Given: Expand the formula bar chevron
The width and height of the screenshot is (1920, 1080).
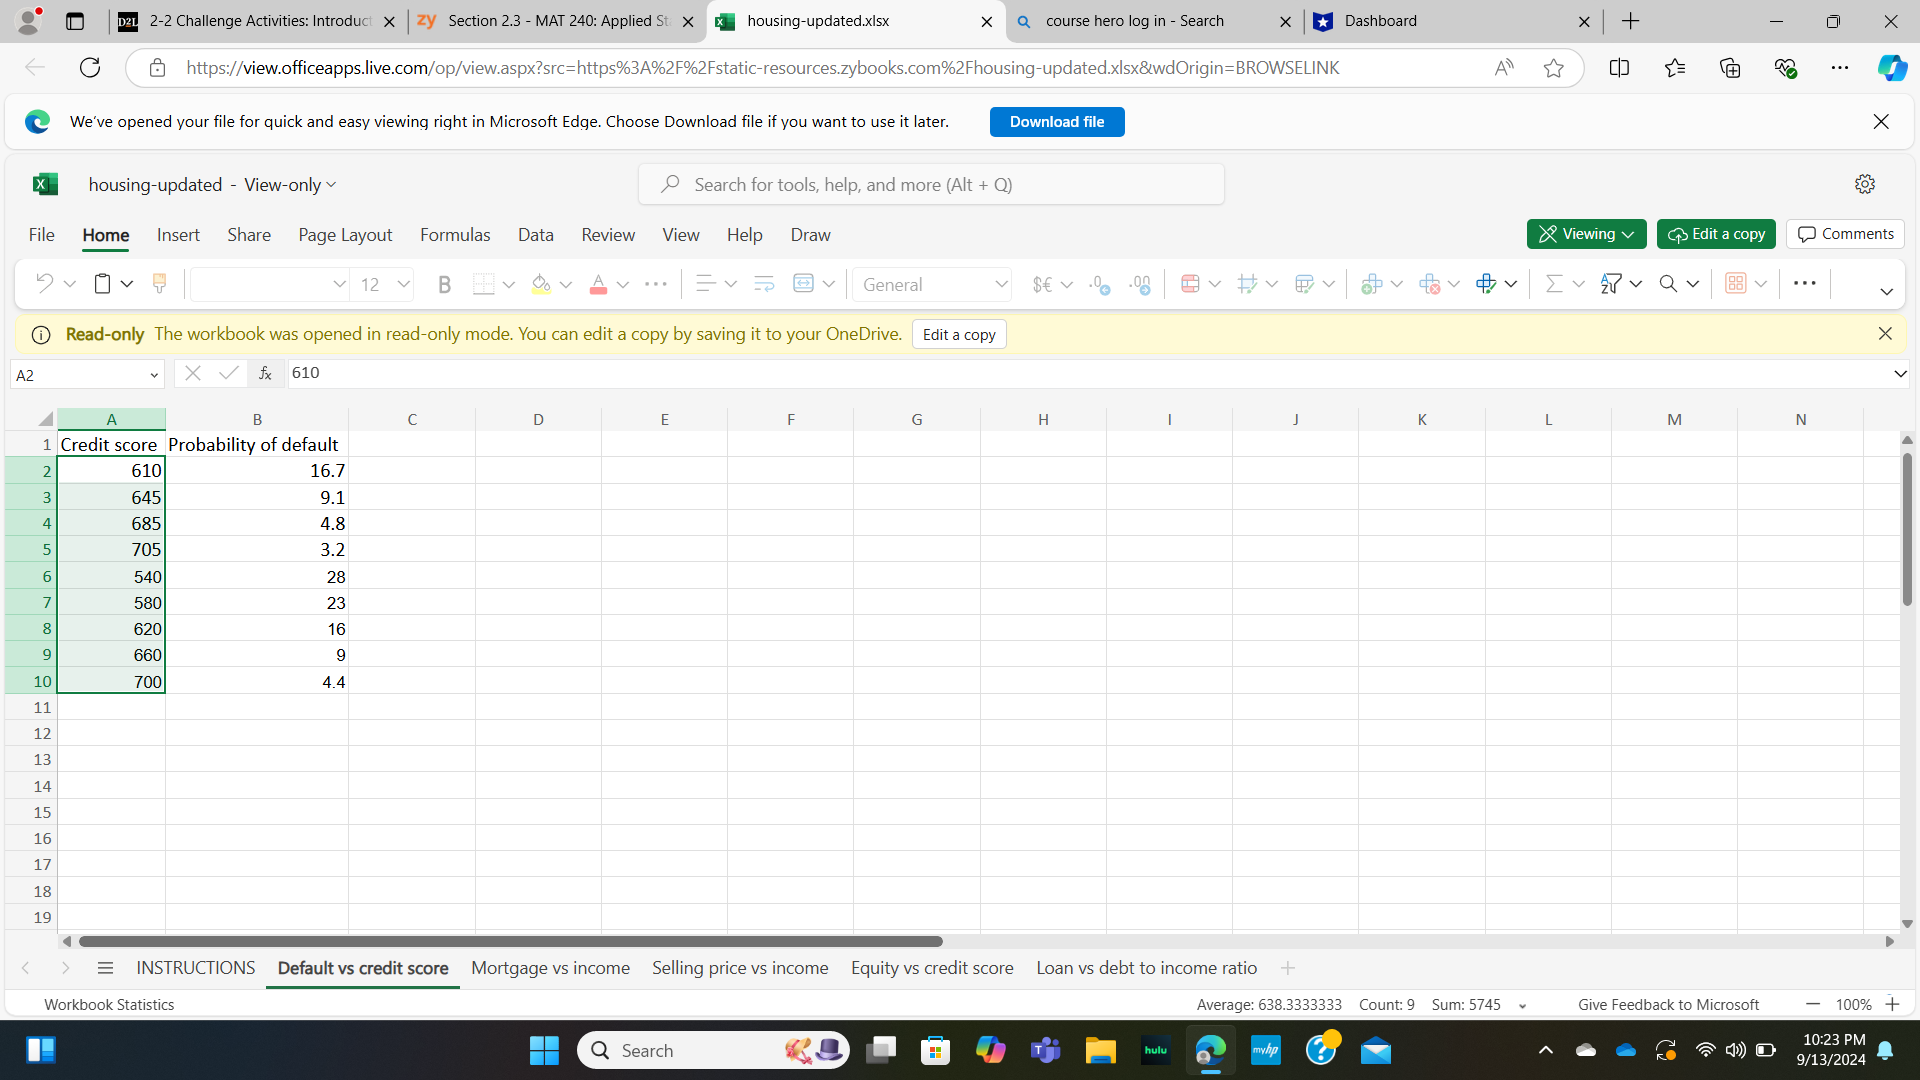Looking at the screenshot, I should 1899,373.
